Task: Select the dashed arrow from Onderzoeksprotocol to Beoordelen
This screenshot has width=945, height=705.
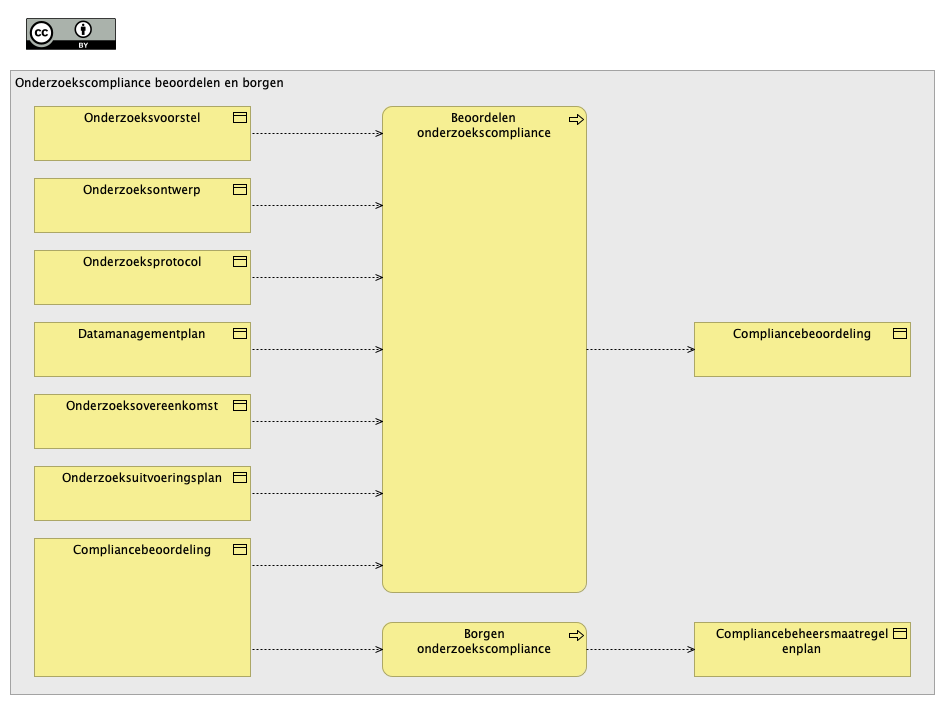Action: (317, 277)
